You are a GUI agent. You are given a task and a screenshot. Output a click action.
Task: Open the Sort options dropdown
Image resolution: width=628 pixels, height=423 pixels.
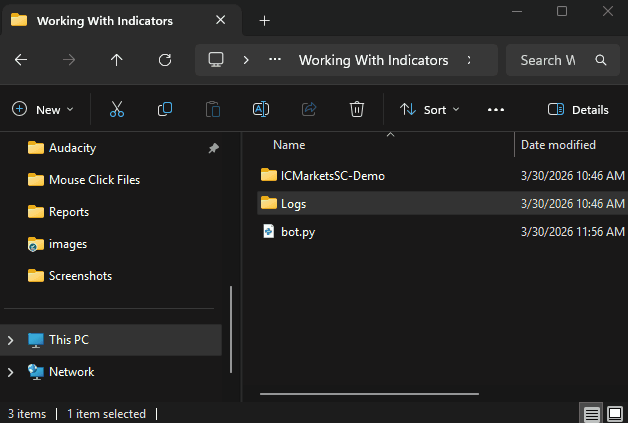tap(429, 110)
